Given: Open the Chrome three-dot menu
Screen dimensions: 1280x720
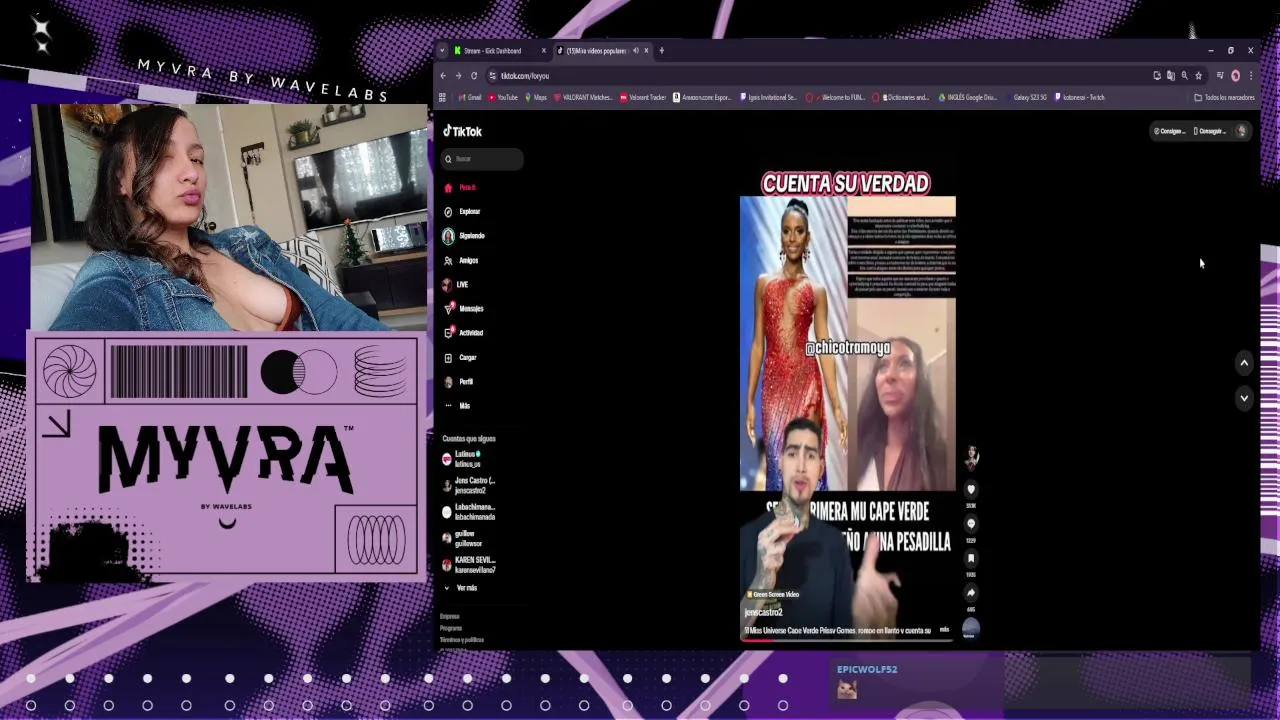Looking at the screenshot, I should (x=1250, y=76).
